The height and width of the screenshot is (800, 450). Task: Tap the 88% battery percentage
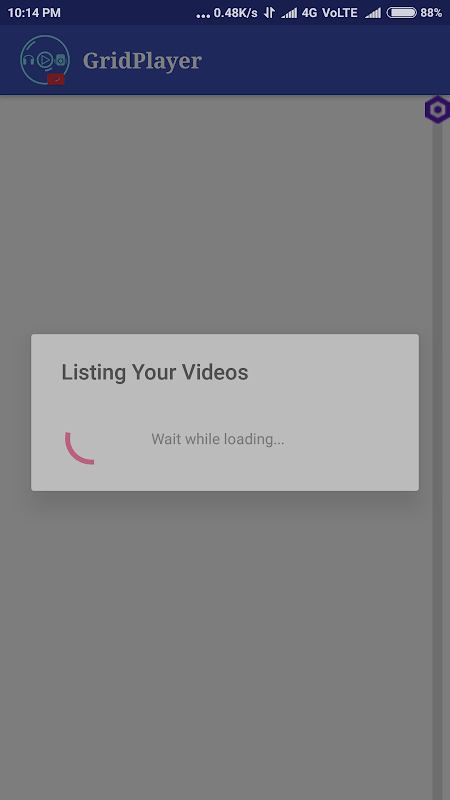coord(431,13)
